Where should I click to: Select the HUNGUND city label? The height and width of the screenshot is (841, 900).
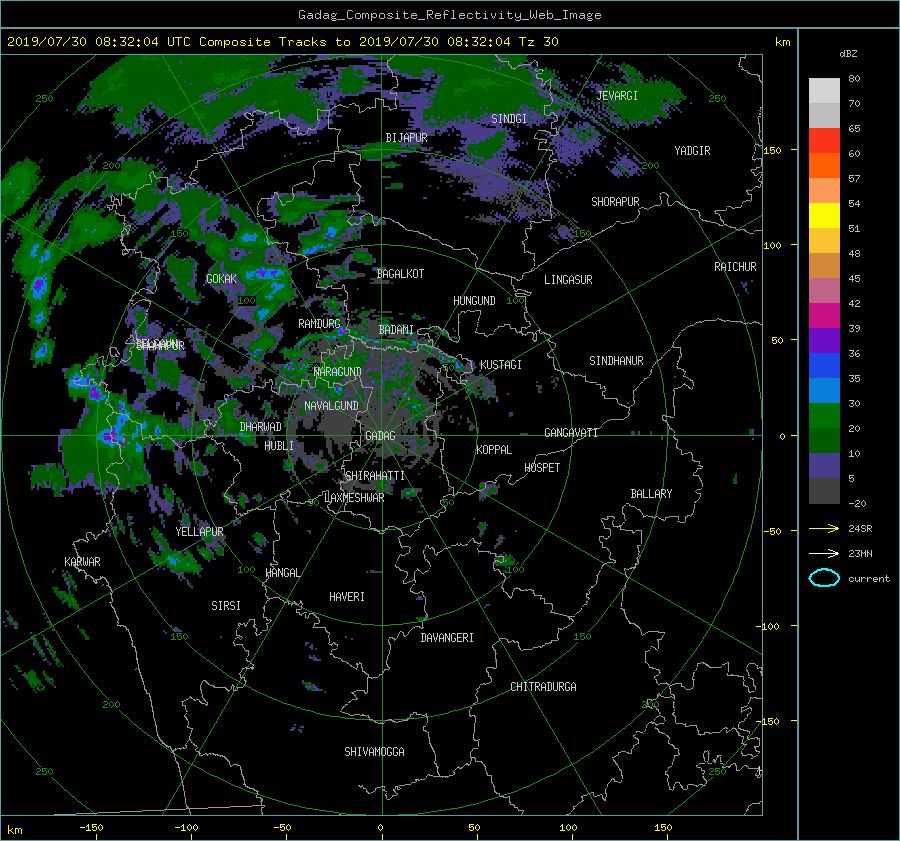tap(474, 301)
